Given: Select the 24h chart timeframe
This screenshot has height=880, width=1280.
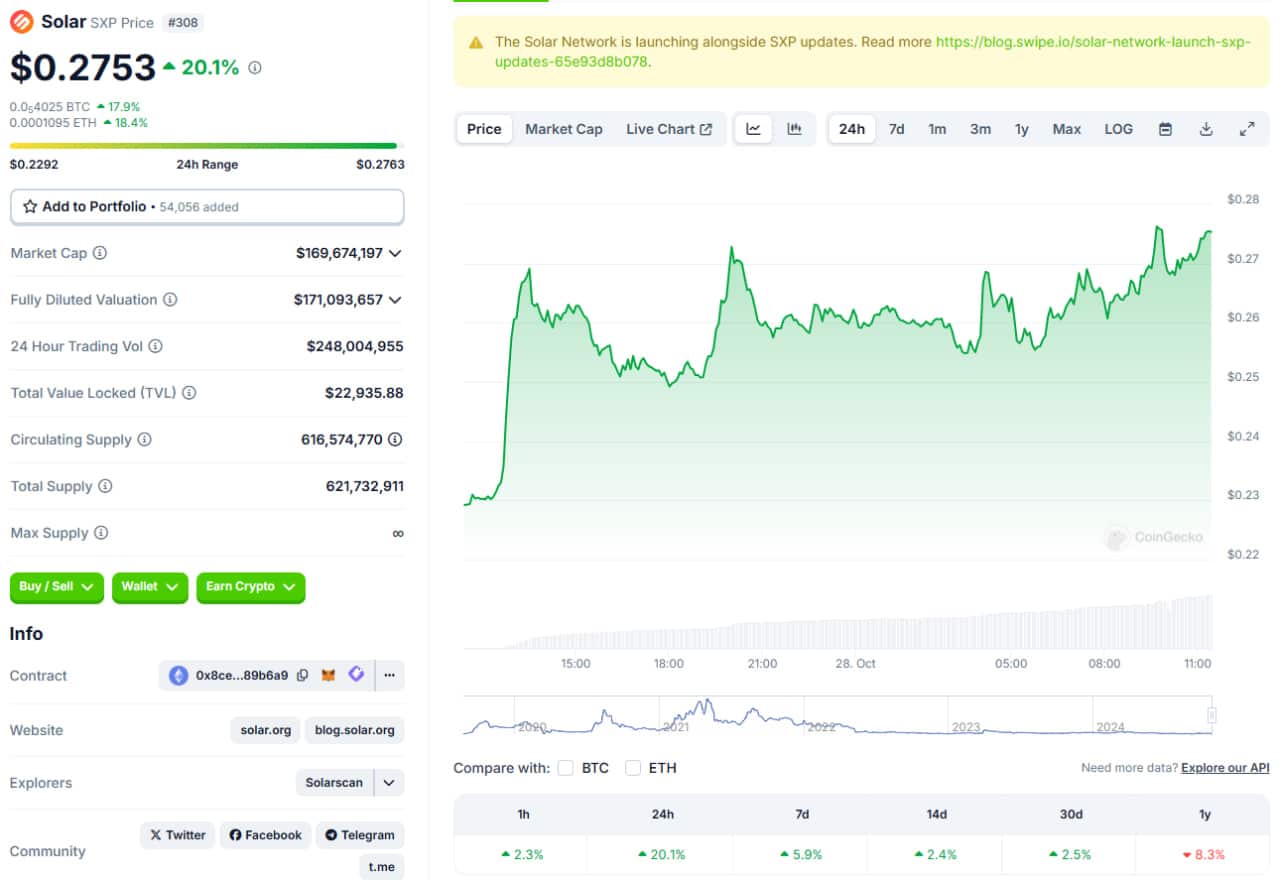Looking at the screenshot, I should click(852, 129).
